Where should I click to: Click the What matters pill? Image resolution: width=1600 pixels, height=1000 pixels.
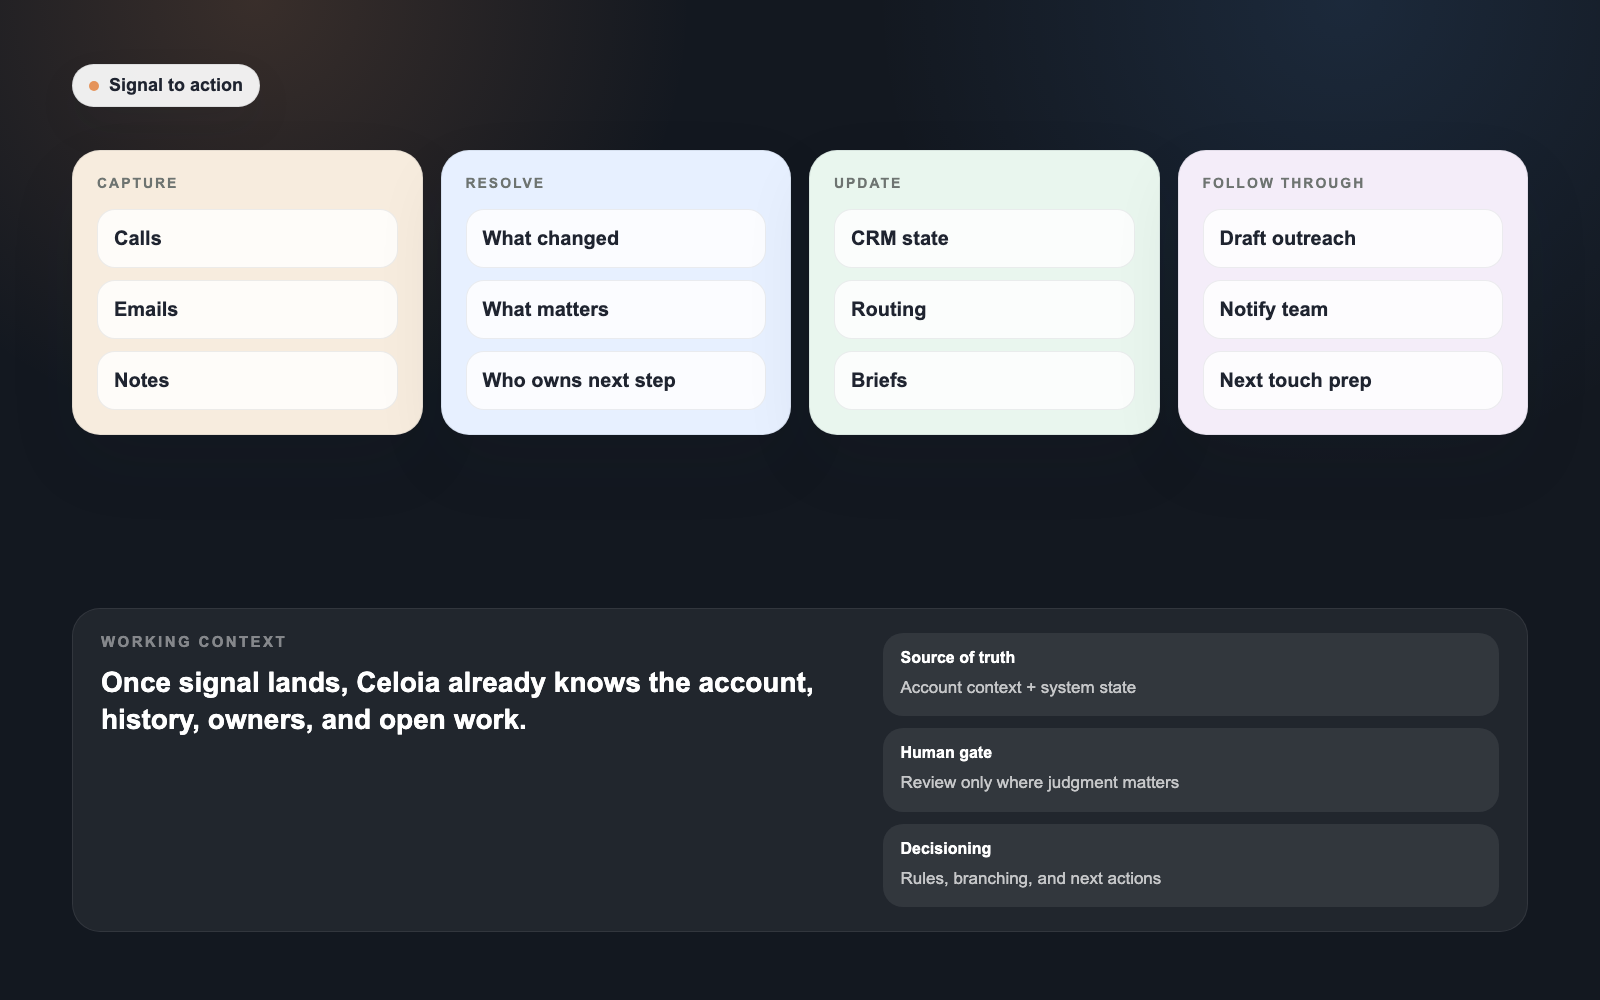click(615, 309)
